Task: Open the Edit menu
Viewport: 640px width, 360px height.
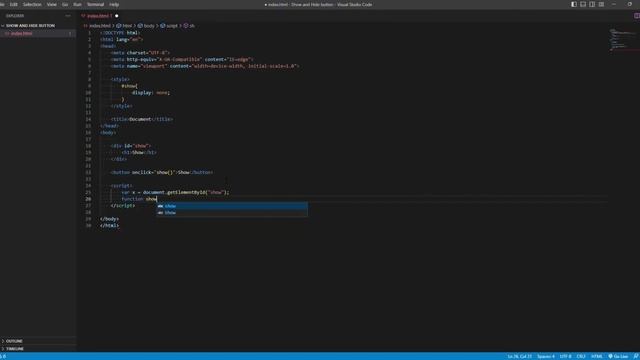Action: click(13, 4)
